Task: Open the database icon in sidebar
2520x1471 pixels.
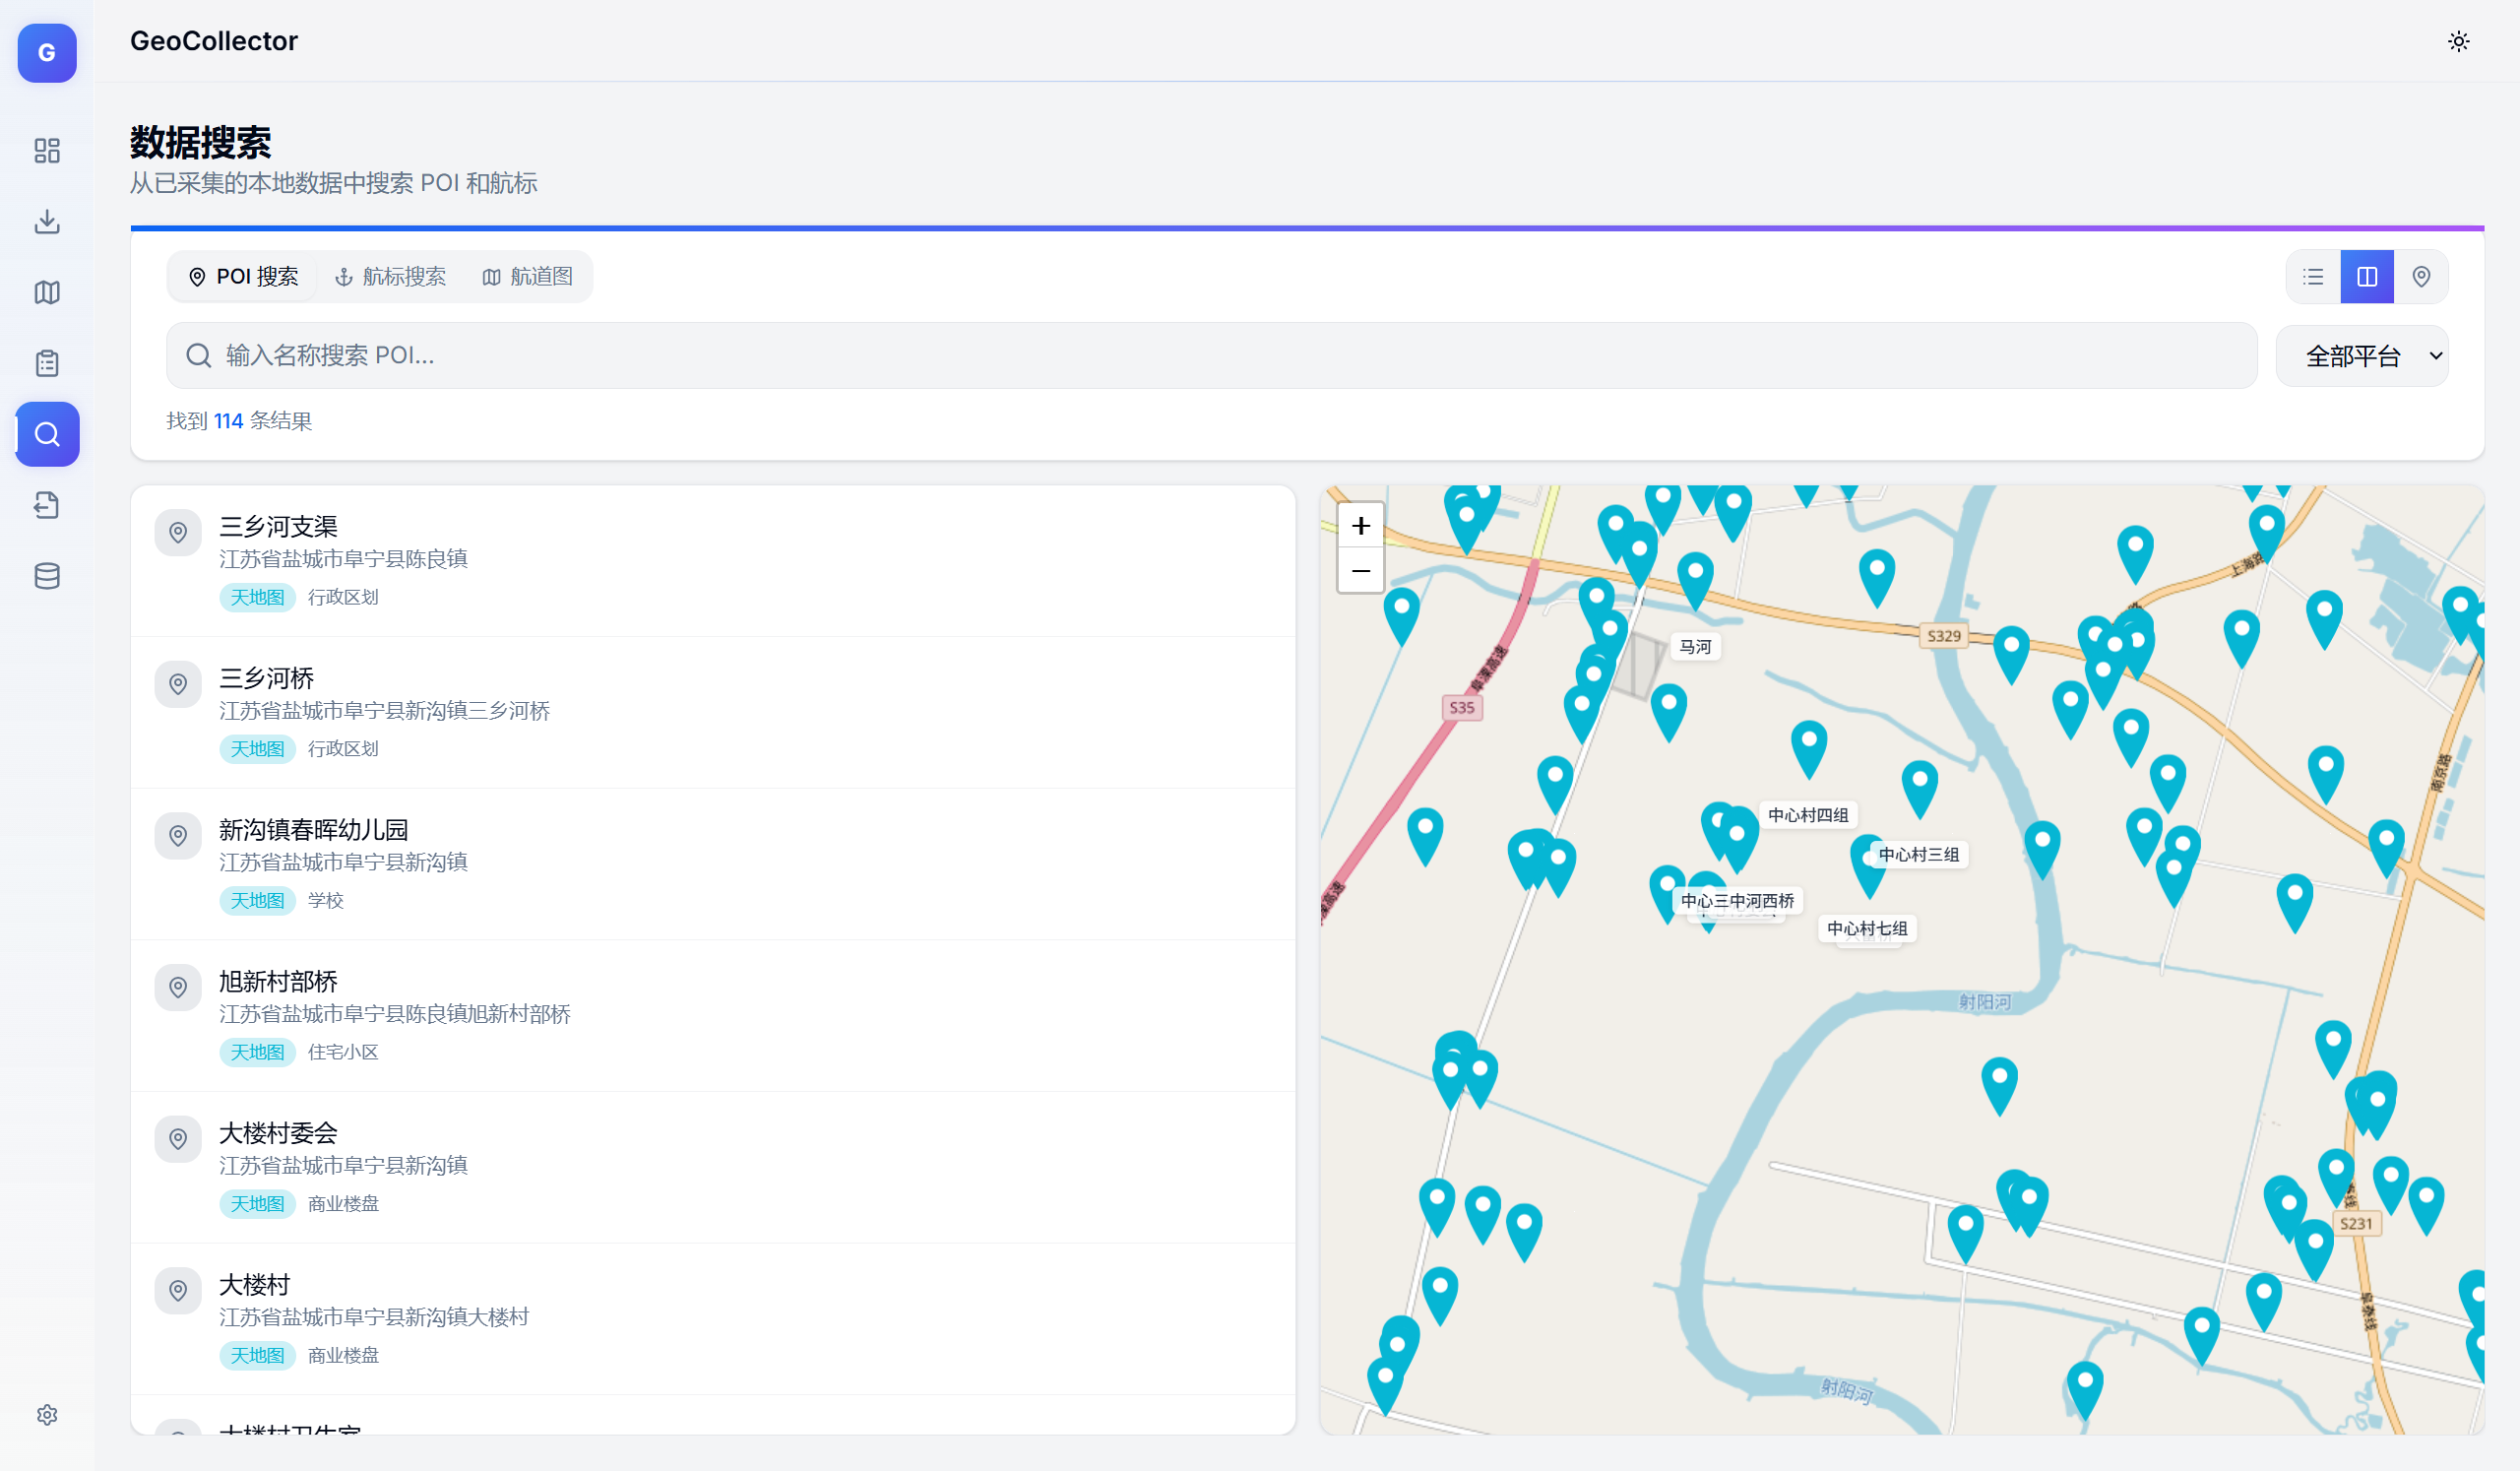Action: click(47, 576)
